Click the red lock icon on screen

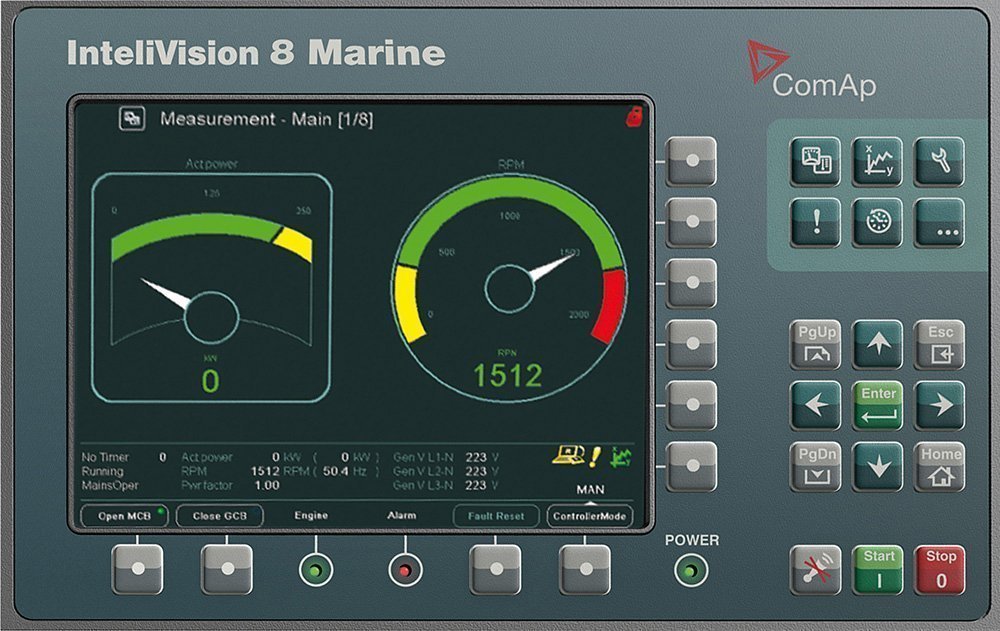[x=633, y=117]
